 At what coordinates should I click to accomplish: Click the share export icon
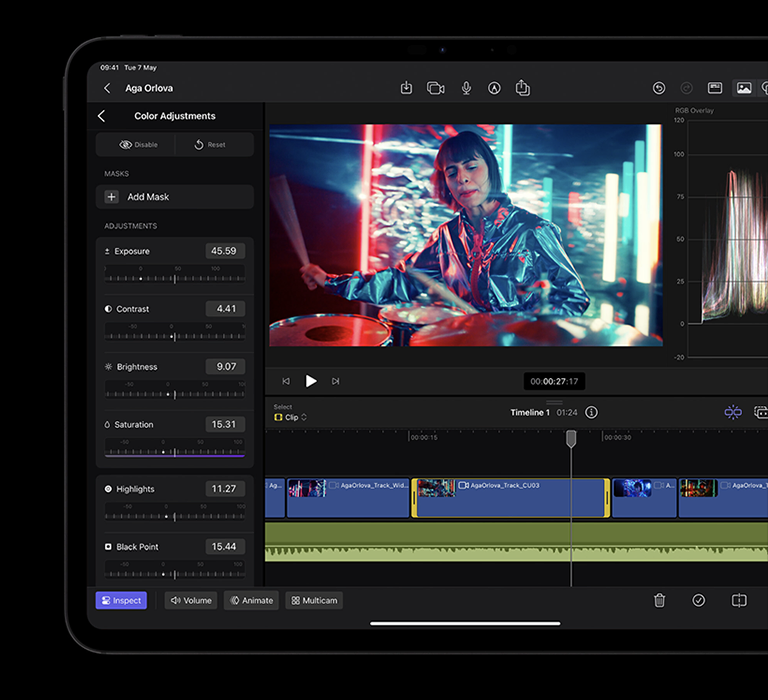[523, 88]
